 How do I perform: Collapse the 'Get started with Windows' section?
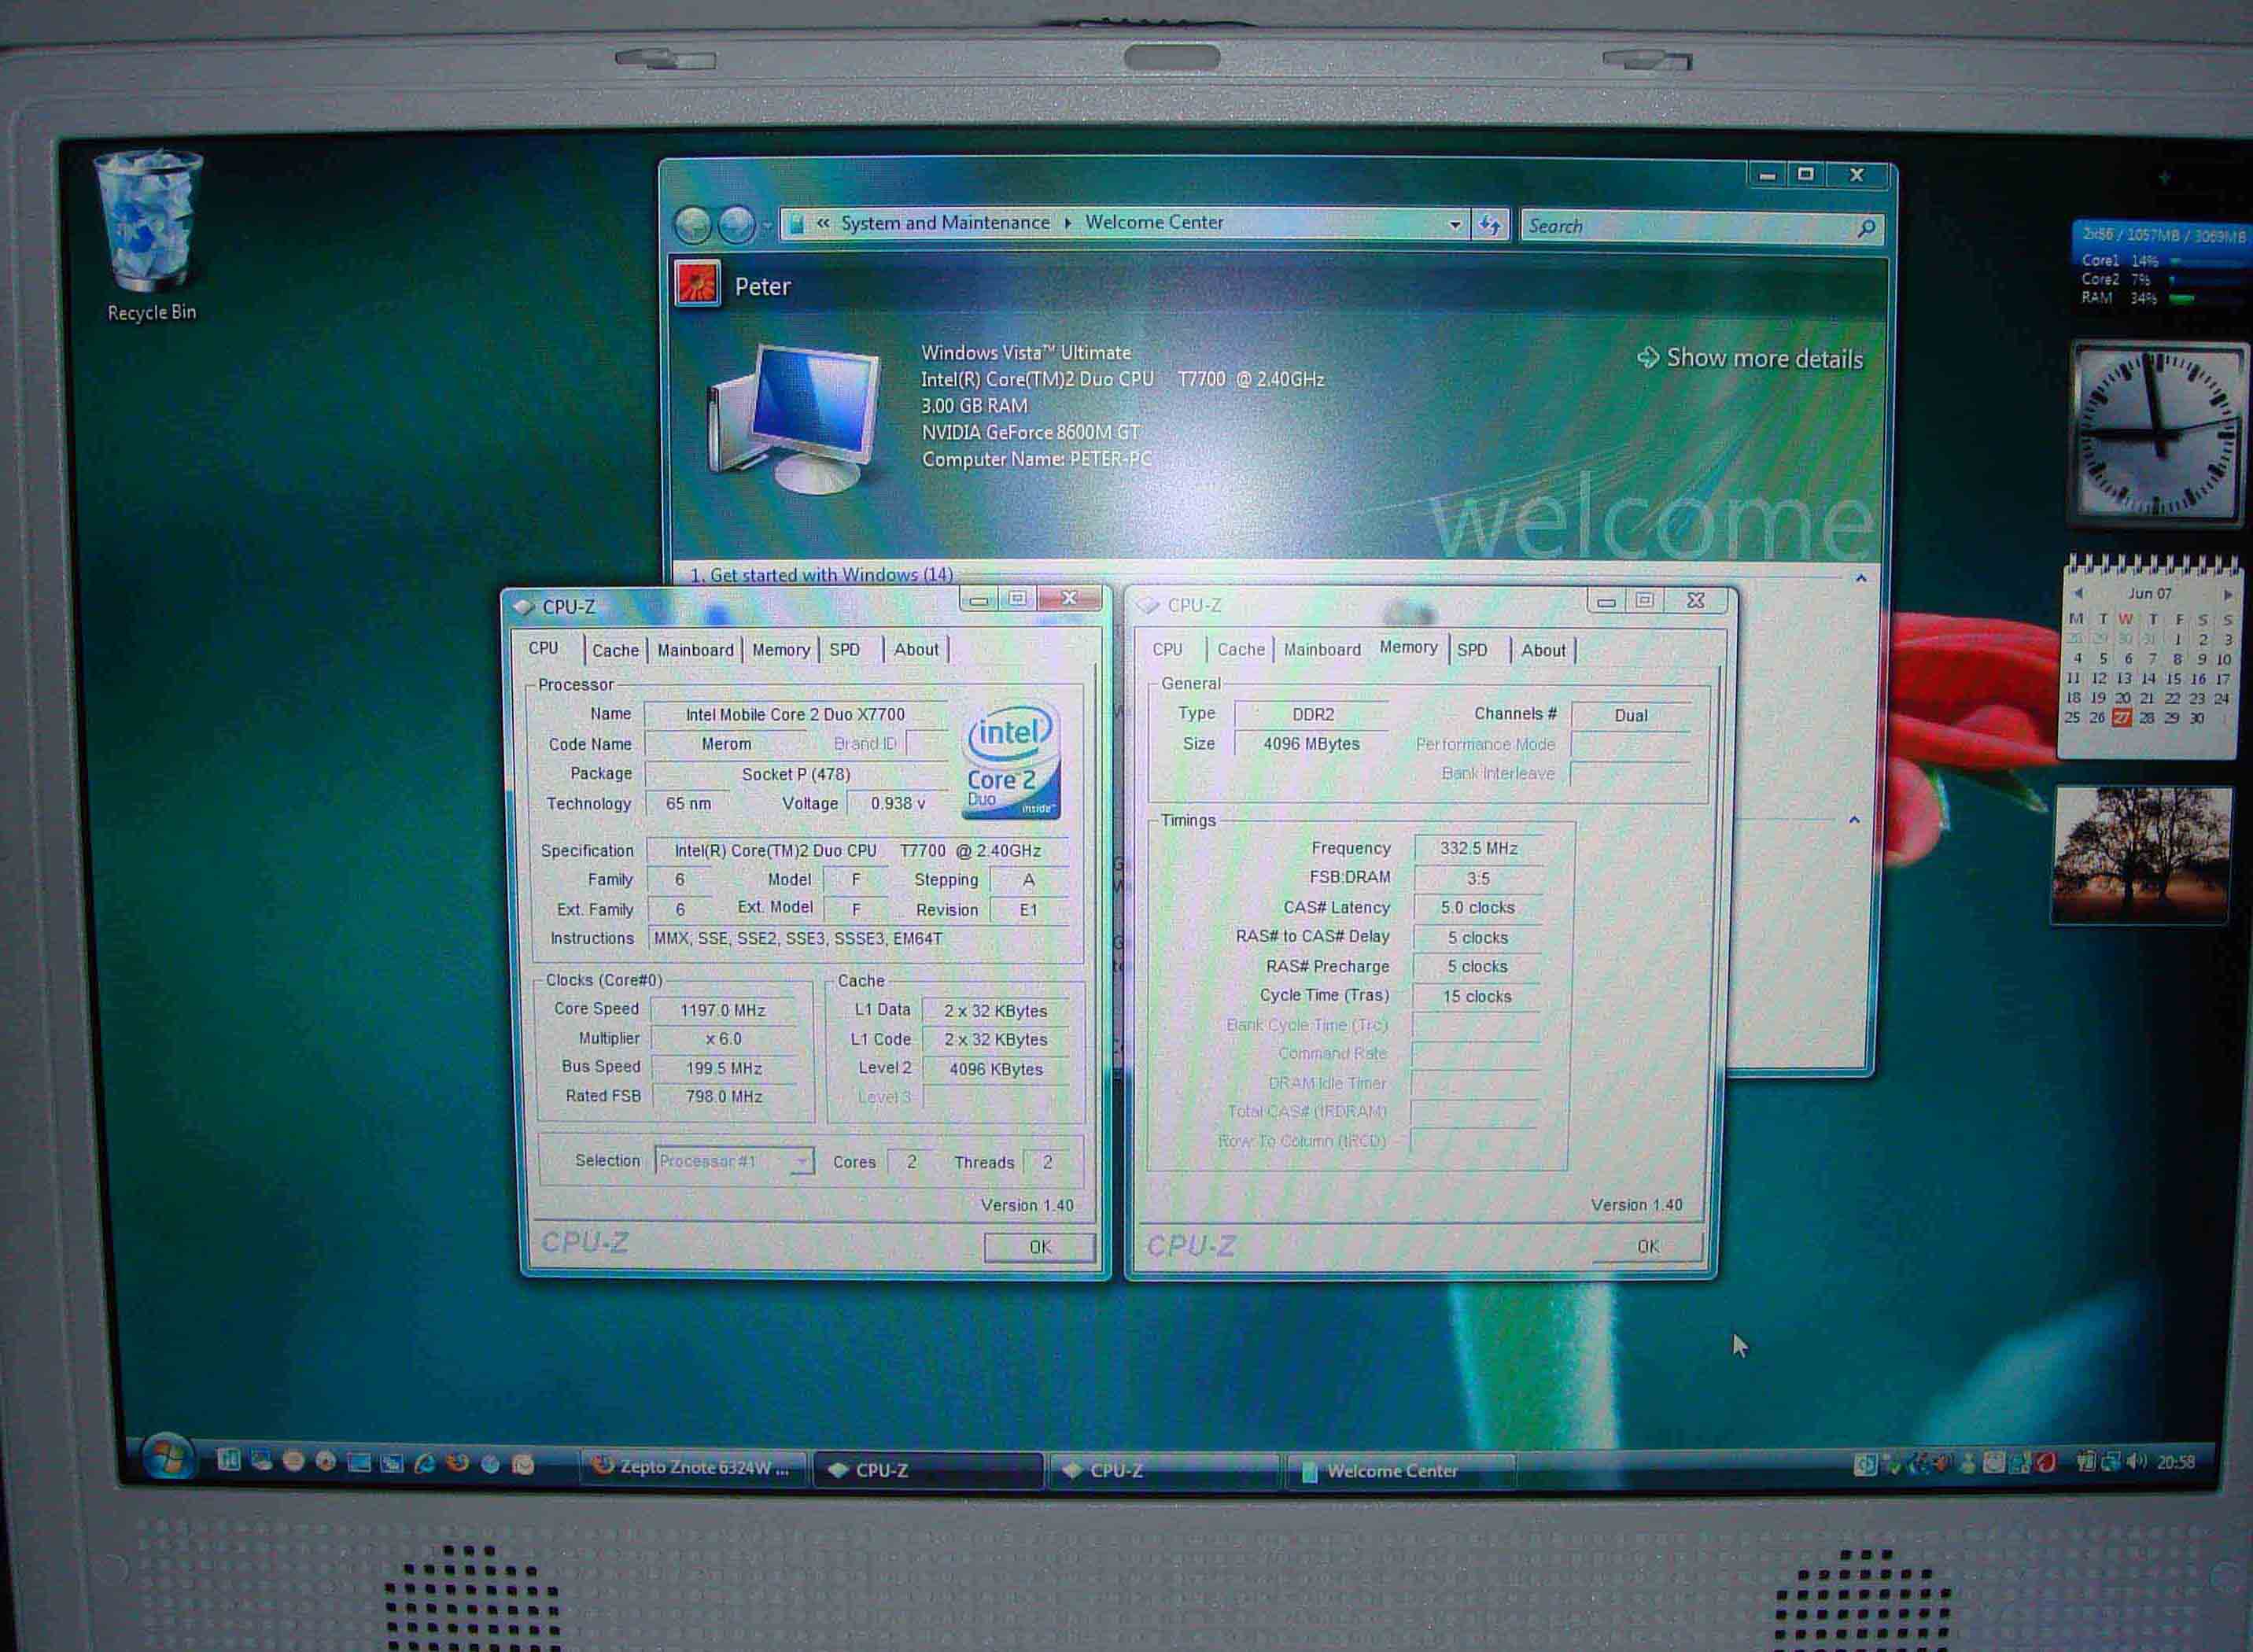[1861, 578]
